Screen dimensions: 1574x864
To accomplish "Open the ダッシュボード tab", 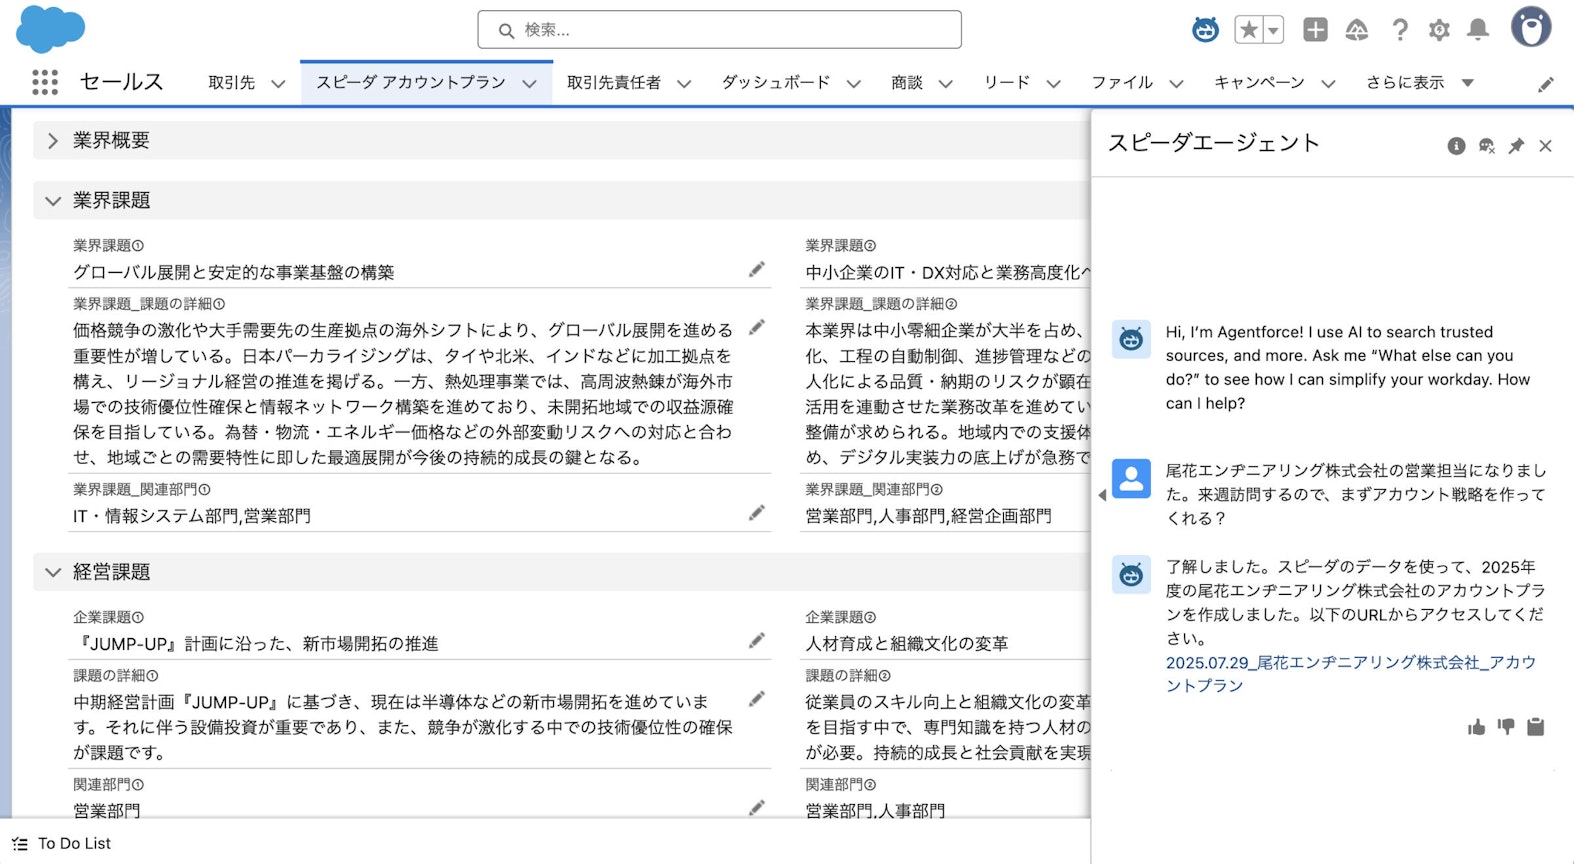I will [x=776, y=83].
